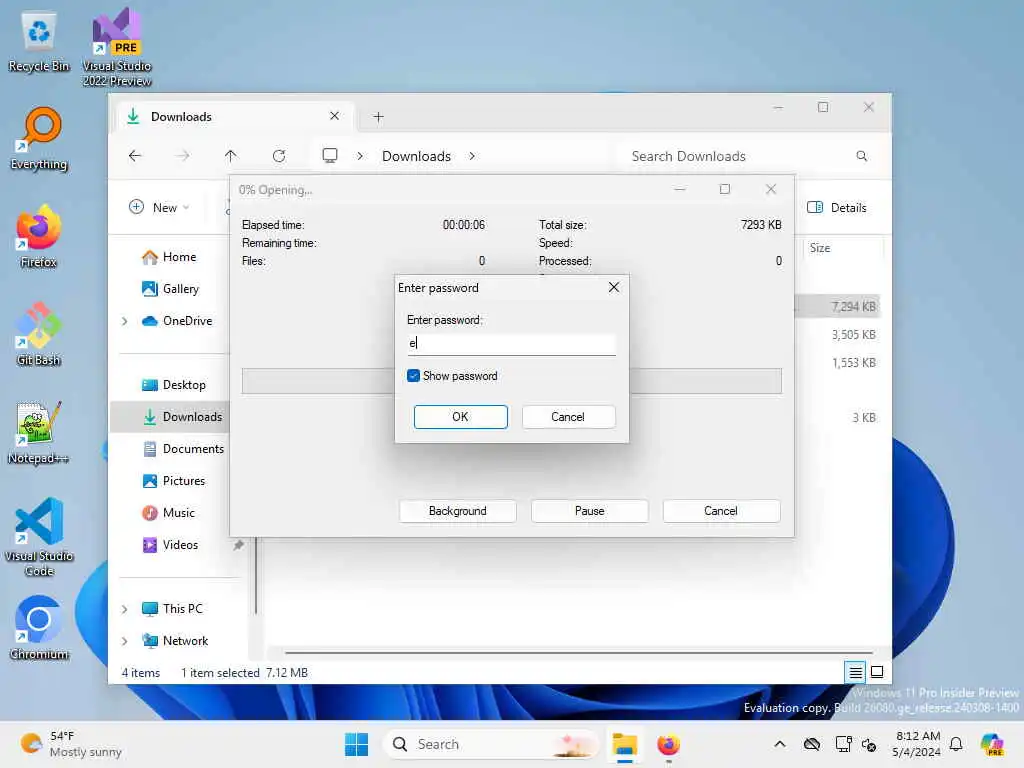Screen dimensions: 1024x768
Task: Sort files by the Size column
Action: coord(842,248)
